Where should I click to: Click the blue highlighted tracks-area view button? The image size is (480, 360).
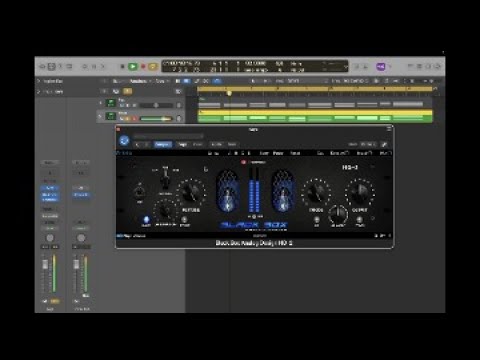click(186, 81)
